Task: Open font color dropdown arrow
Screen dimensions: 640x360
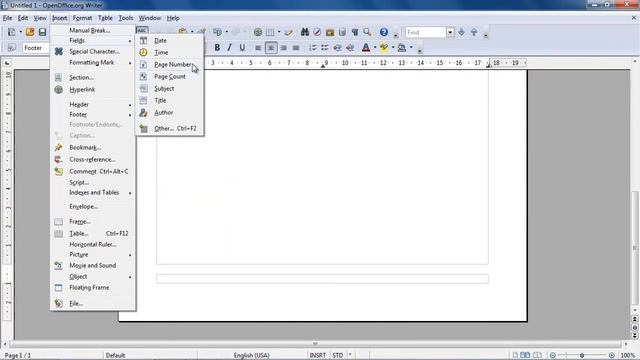Action: 375,48
